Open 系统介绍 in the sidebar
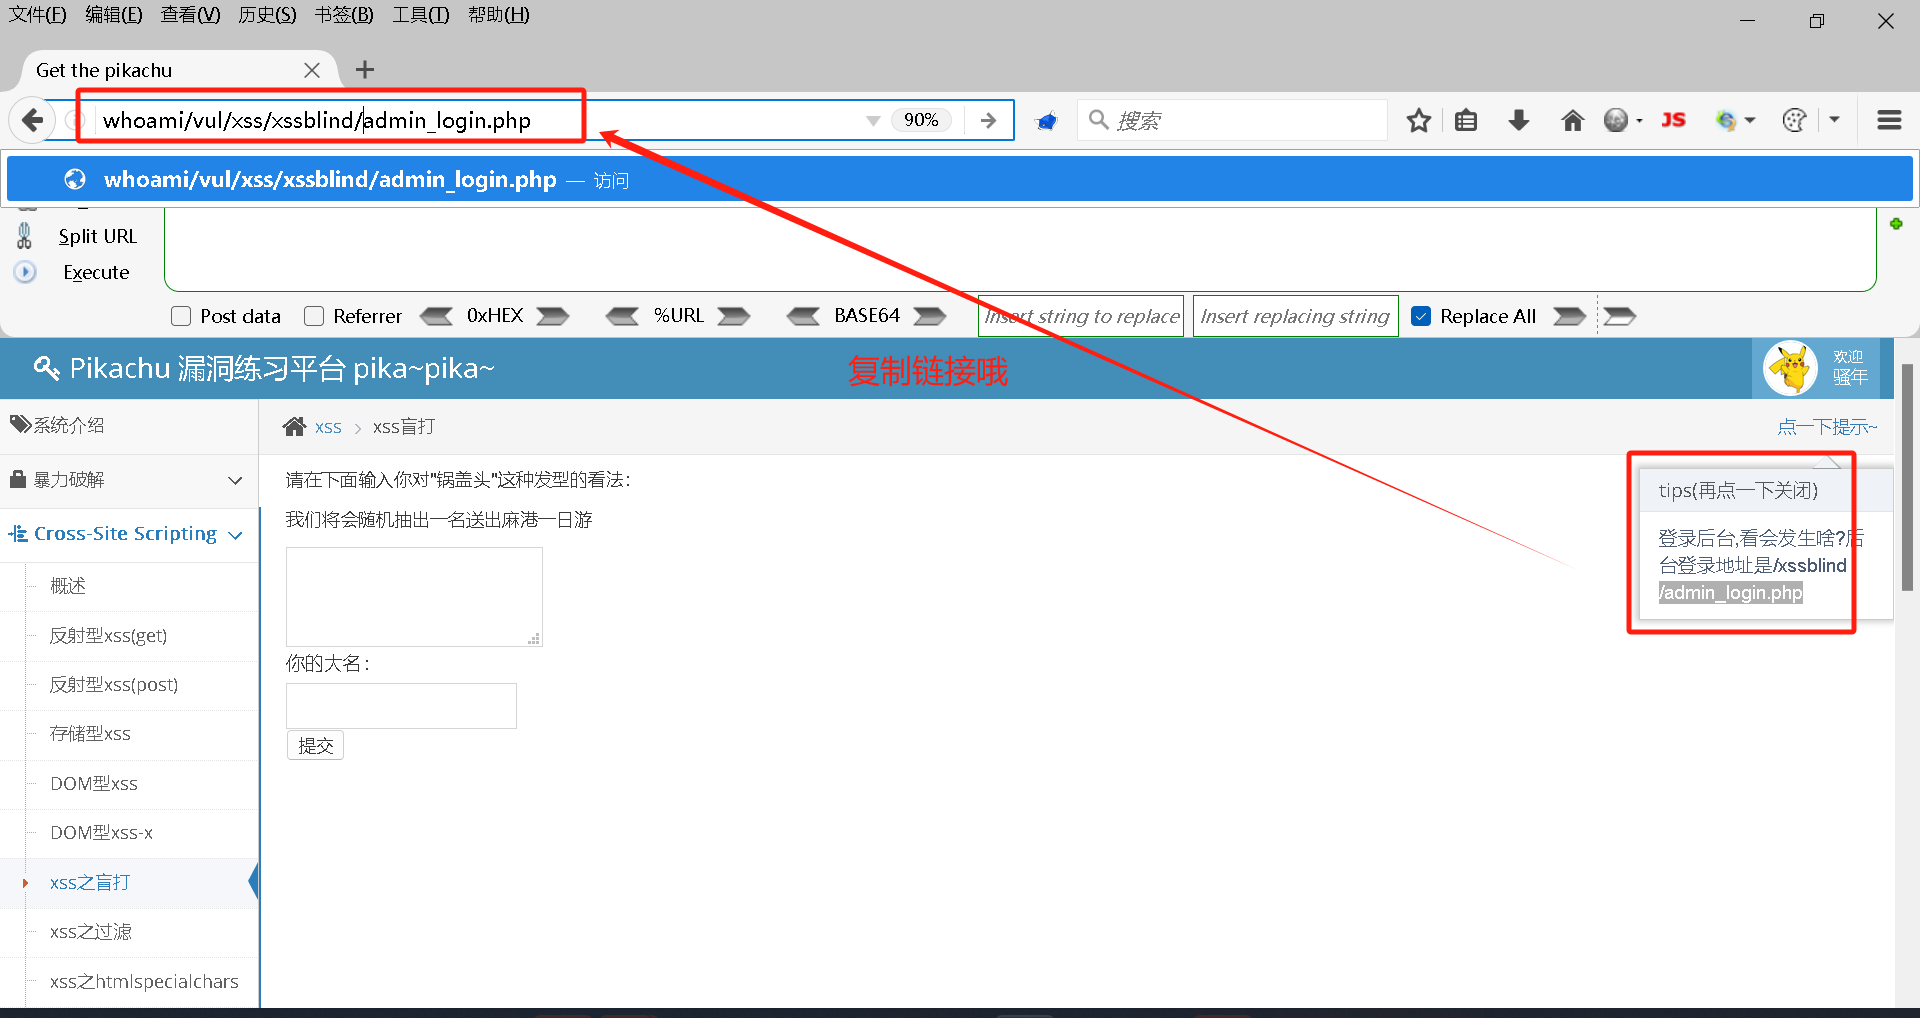 tap(129, 425)
